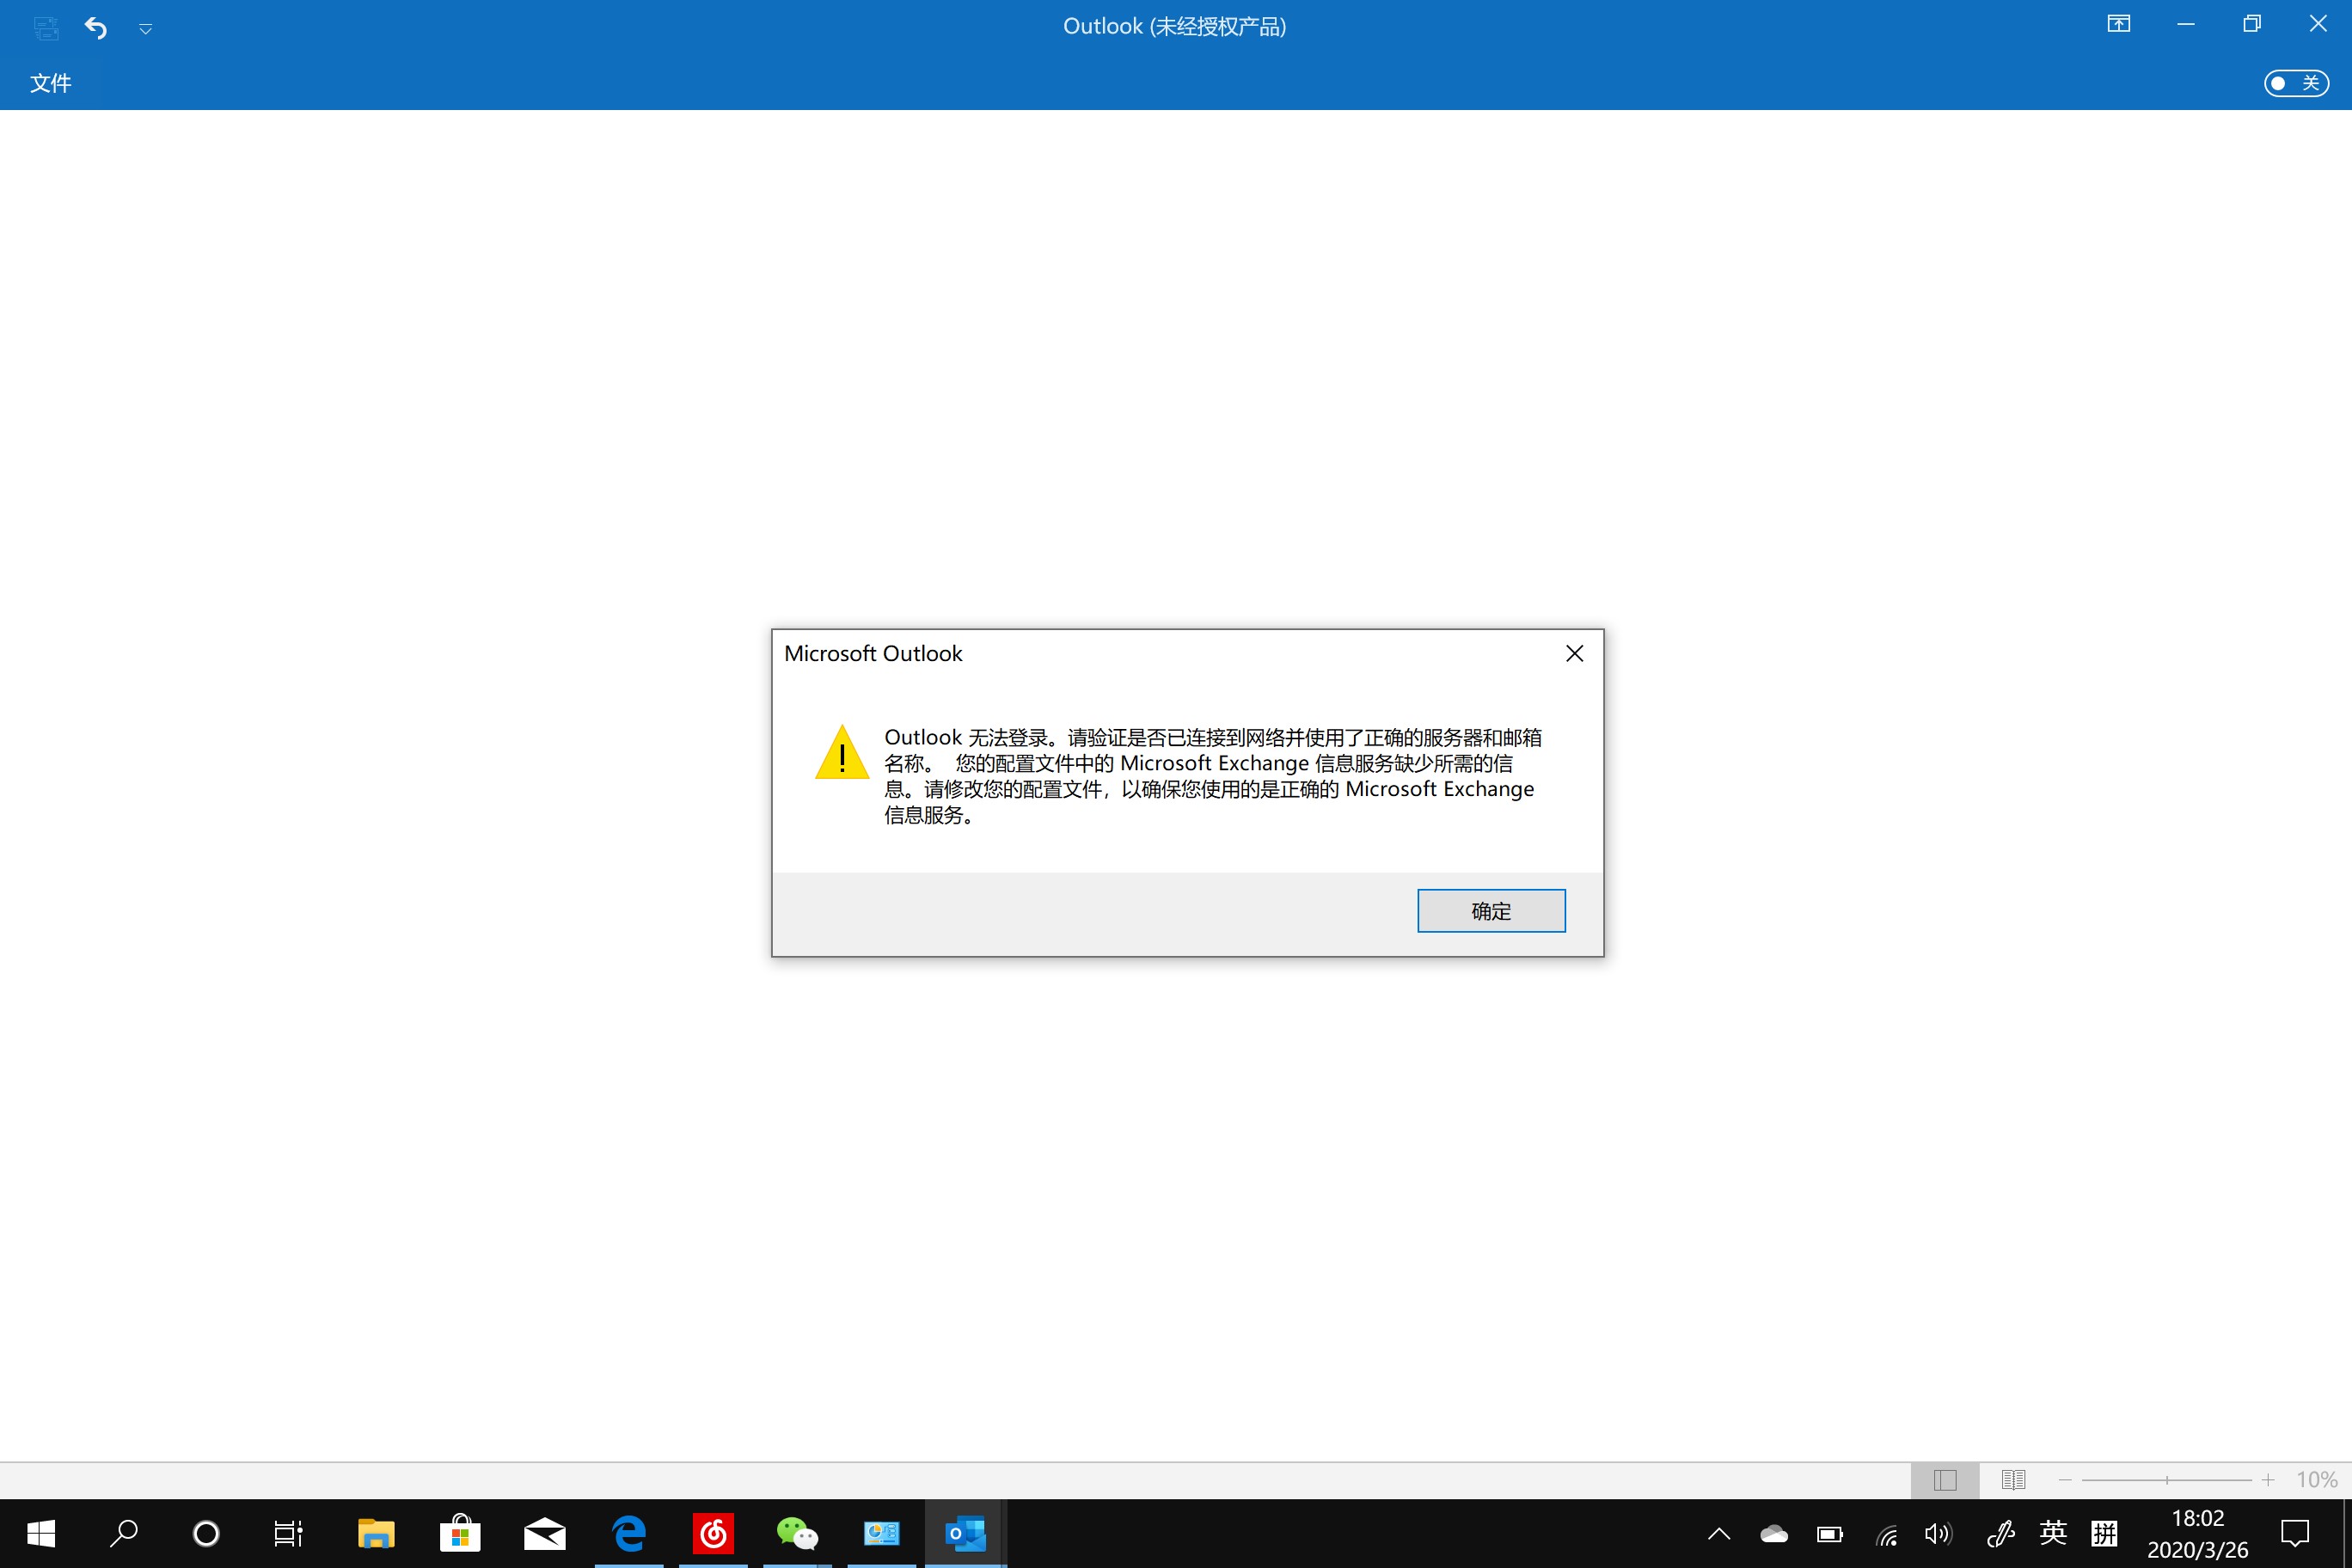This screenshot has height=1568, width=2352.
Task: Click the 10% zoom level text
Action: (x=2316, y=1480)
